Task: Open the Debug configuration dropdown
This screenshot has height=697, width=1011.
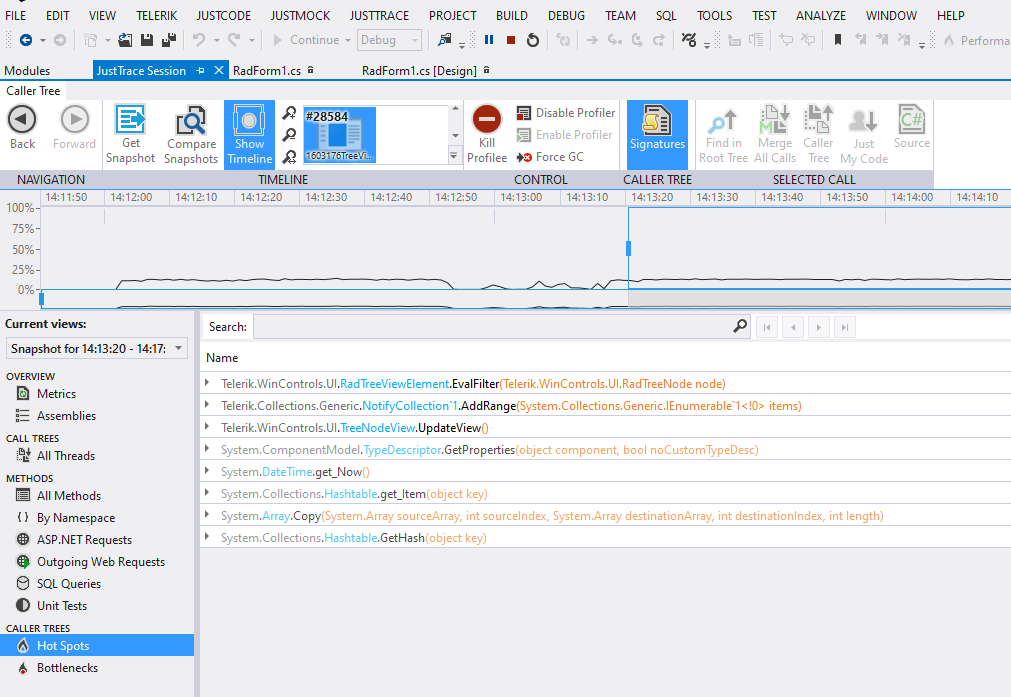Action: (389, 40)
